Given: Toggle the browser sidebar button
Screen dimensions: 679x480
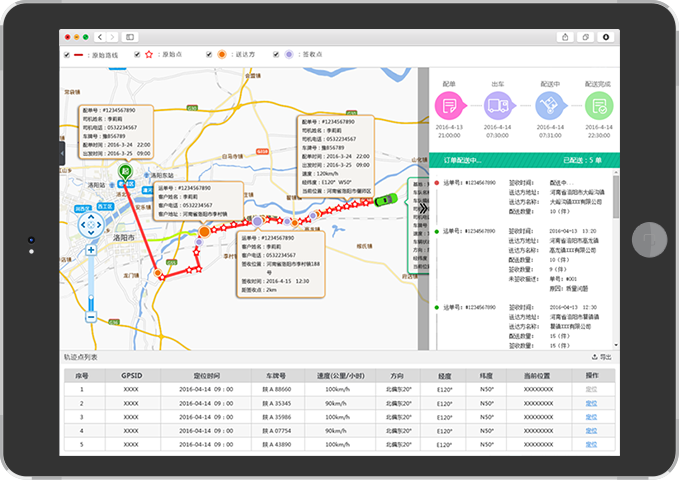Looking at the screenshot, I should 129,37.
